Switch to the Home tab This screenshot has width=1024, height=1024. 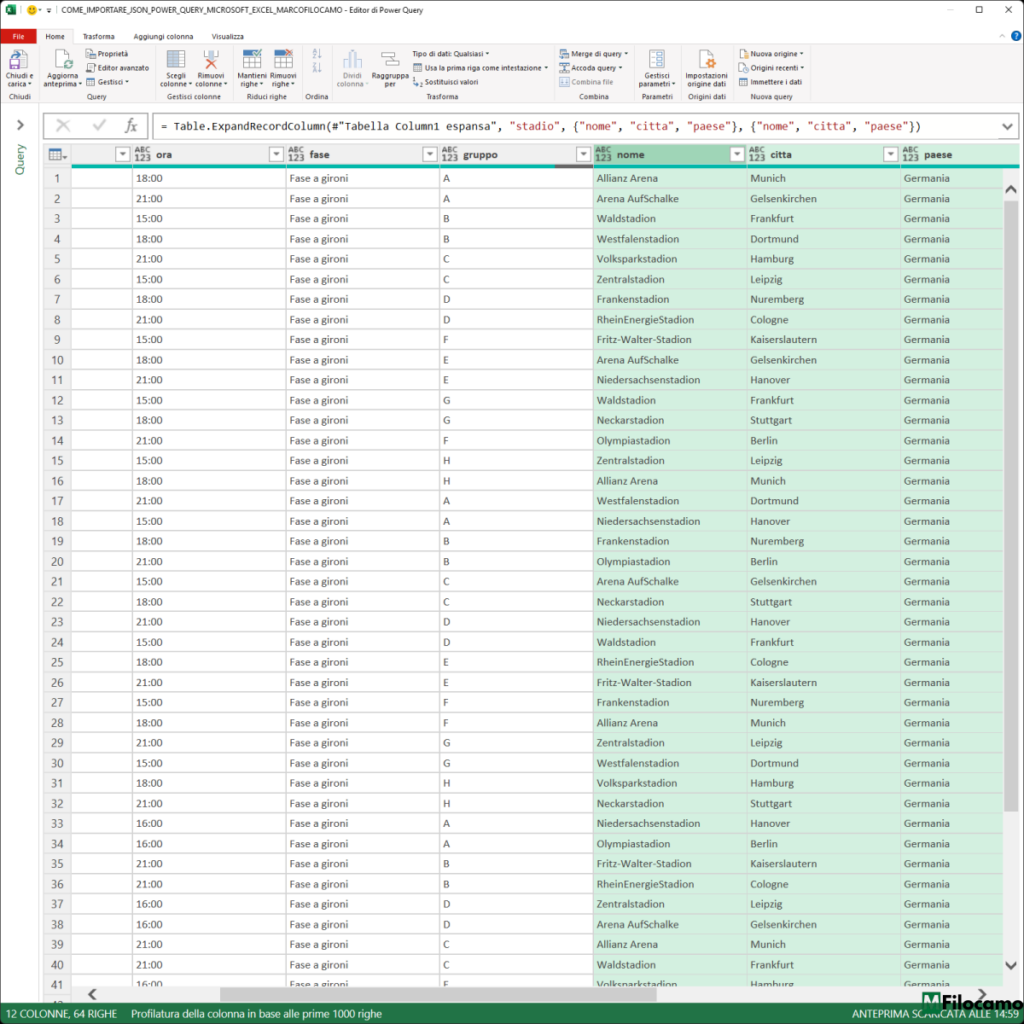coord(55,37)
